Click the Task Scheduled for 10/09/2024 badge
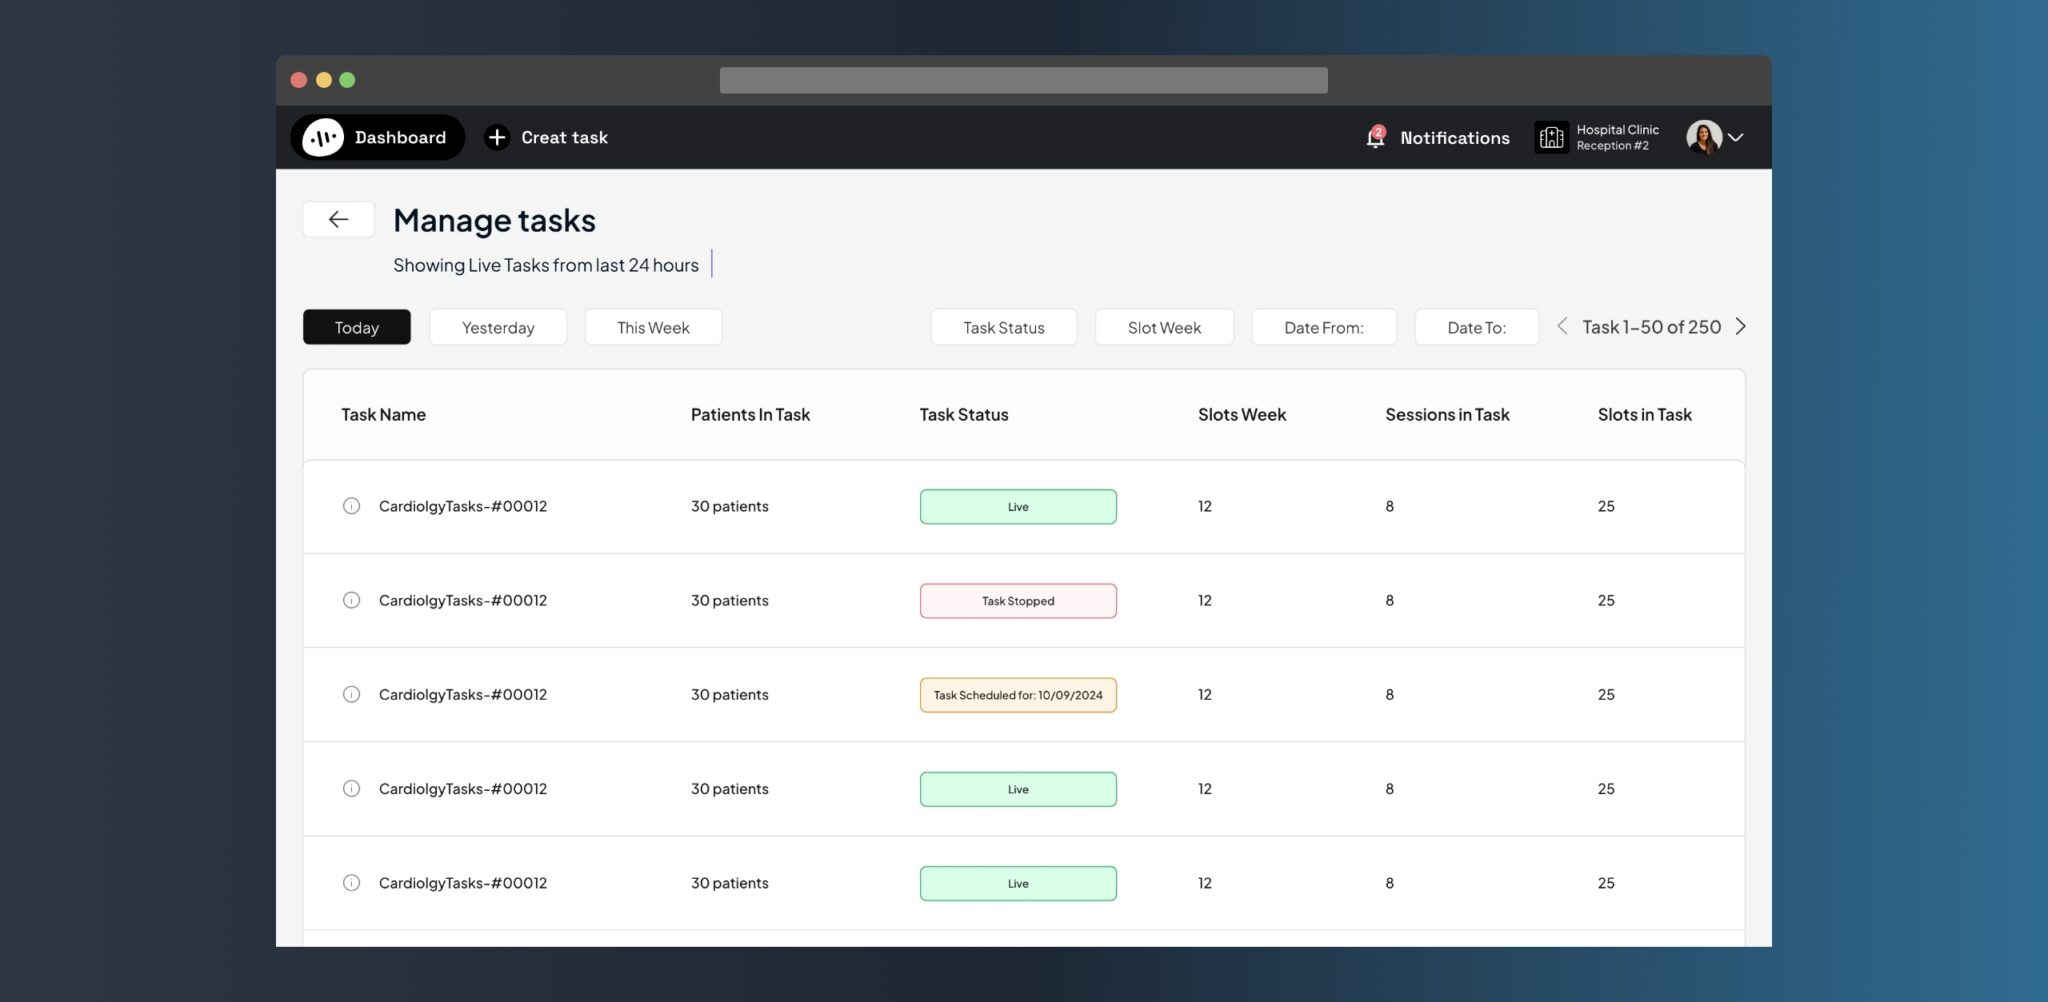The image size is (2048, 1002). click(x=1018, y=695)
